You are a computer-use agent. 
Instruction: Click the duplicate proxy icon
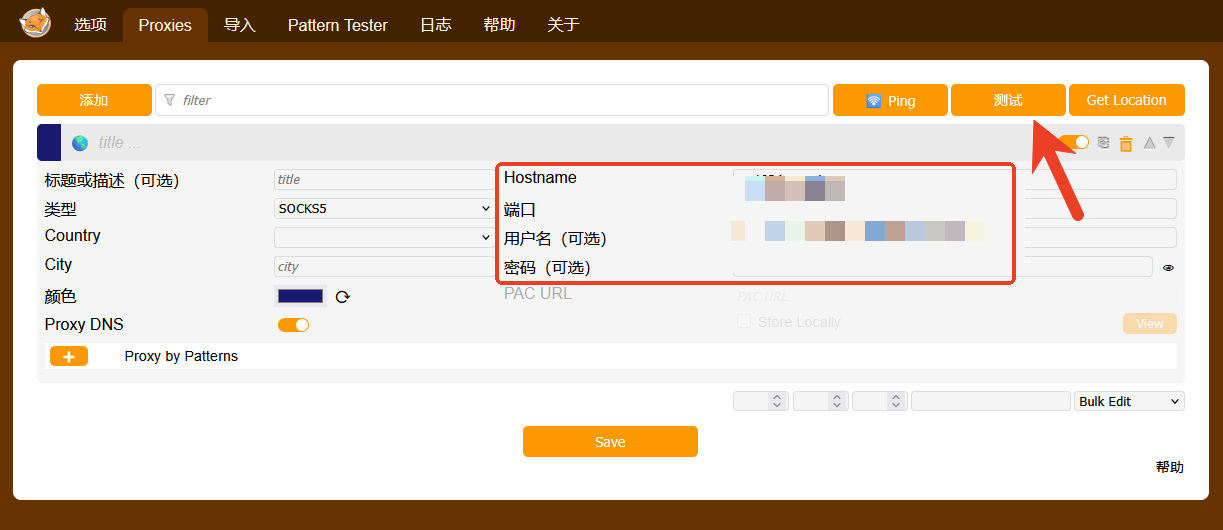click(x=1103, y=143)
